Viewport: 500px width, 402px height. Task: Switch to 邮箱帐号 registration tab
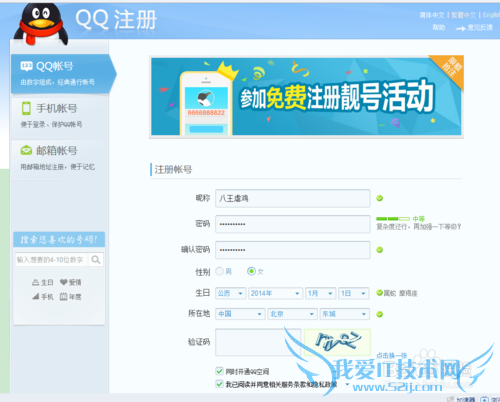(59, 159)
